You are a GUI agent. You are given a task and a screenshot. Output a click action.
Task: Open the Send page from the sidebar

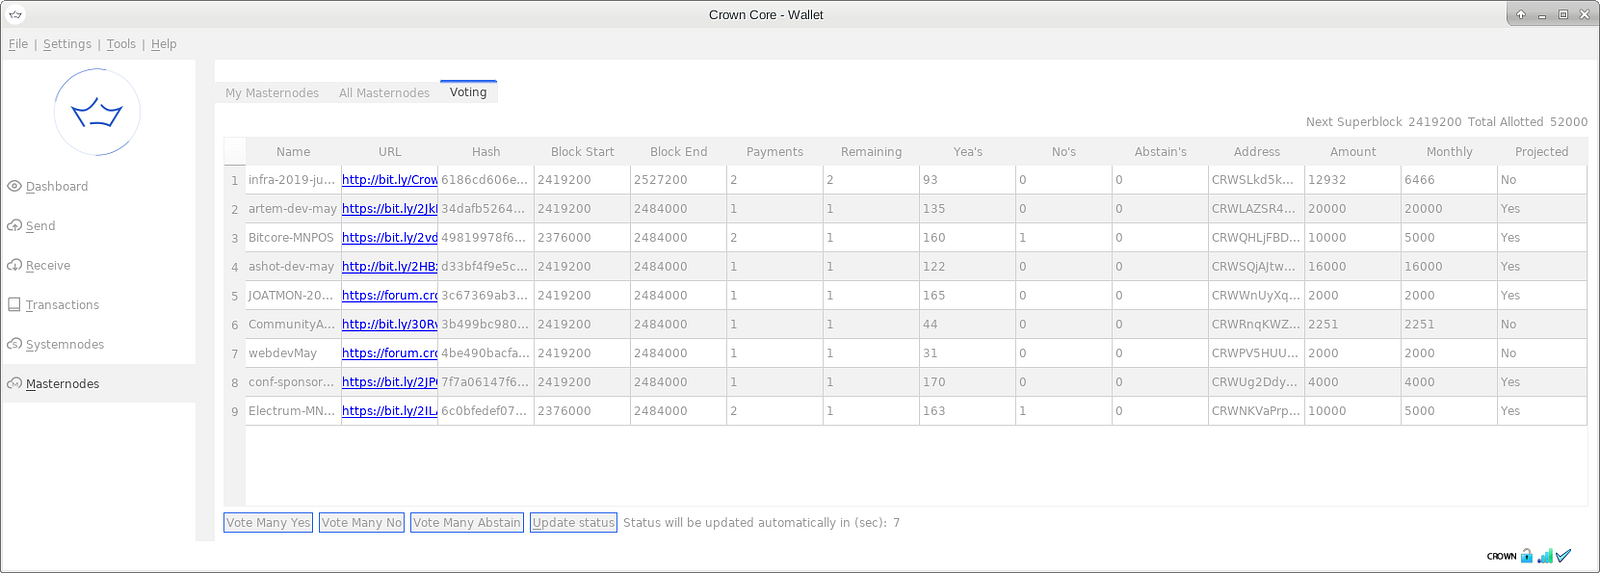click(x=32, y=226)
